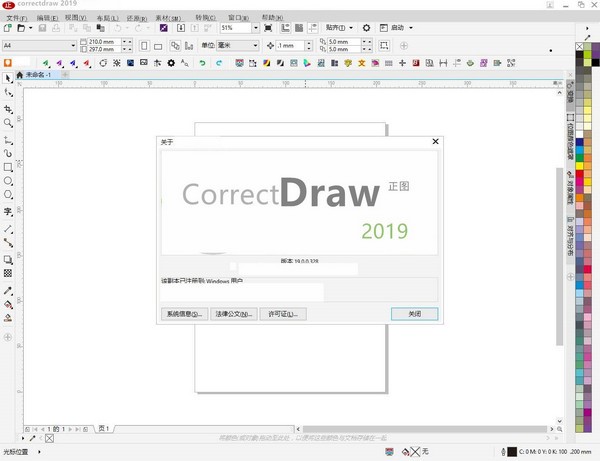Click the page height 297.0 mm field

coord(104,49)
